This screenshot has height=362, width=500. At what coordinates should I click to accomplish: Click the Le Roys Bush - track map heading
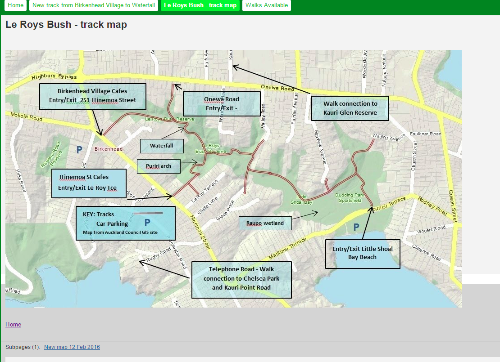click(66, 25)
